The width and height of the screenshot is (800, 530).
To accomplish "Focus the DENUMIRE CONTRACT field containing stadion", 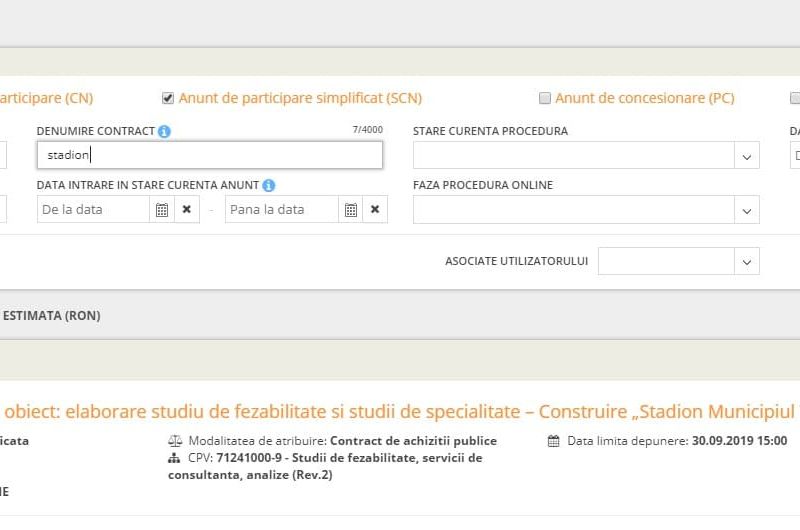I will click(209, 155).
